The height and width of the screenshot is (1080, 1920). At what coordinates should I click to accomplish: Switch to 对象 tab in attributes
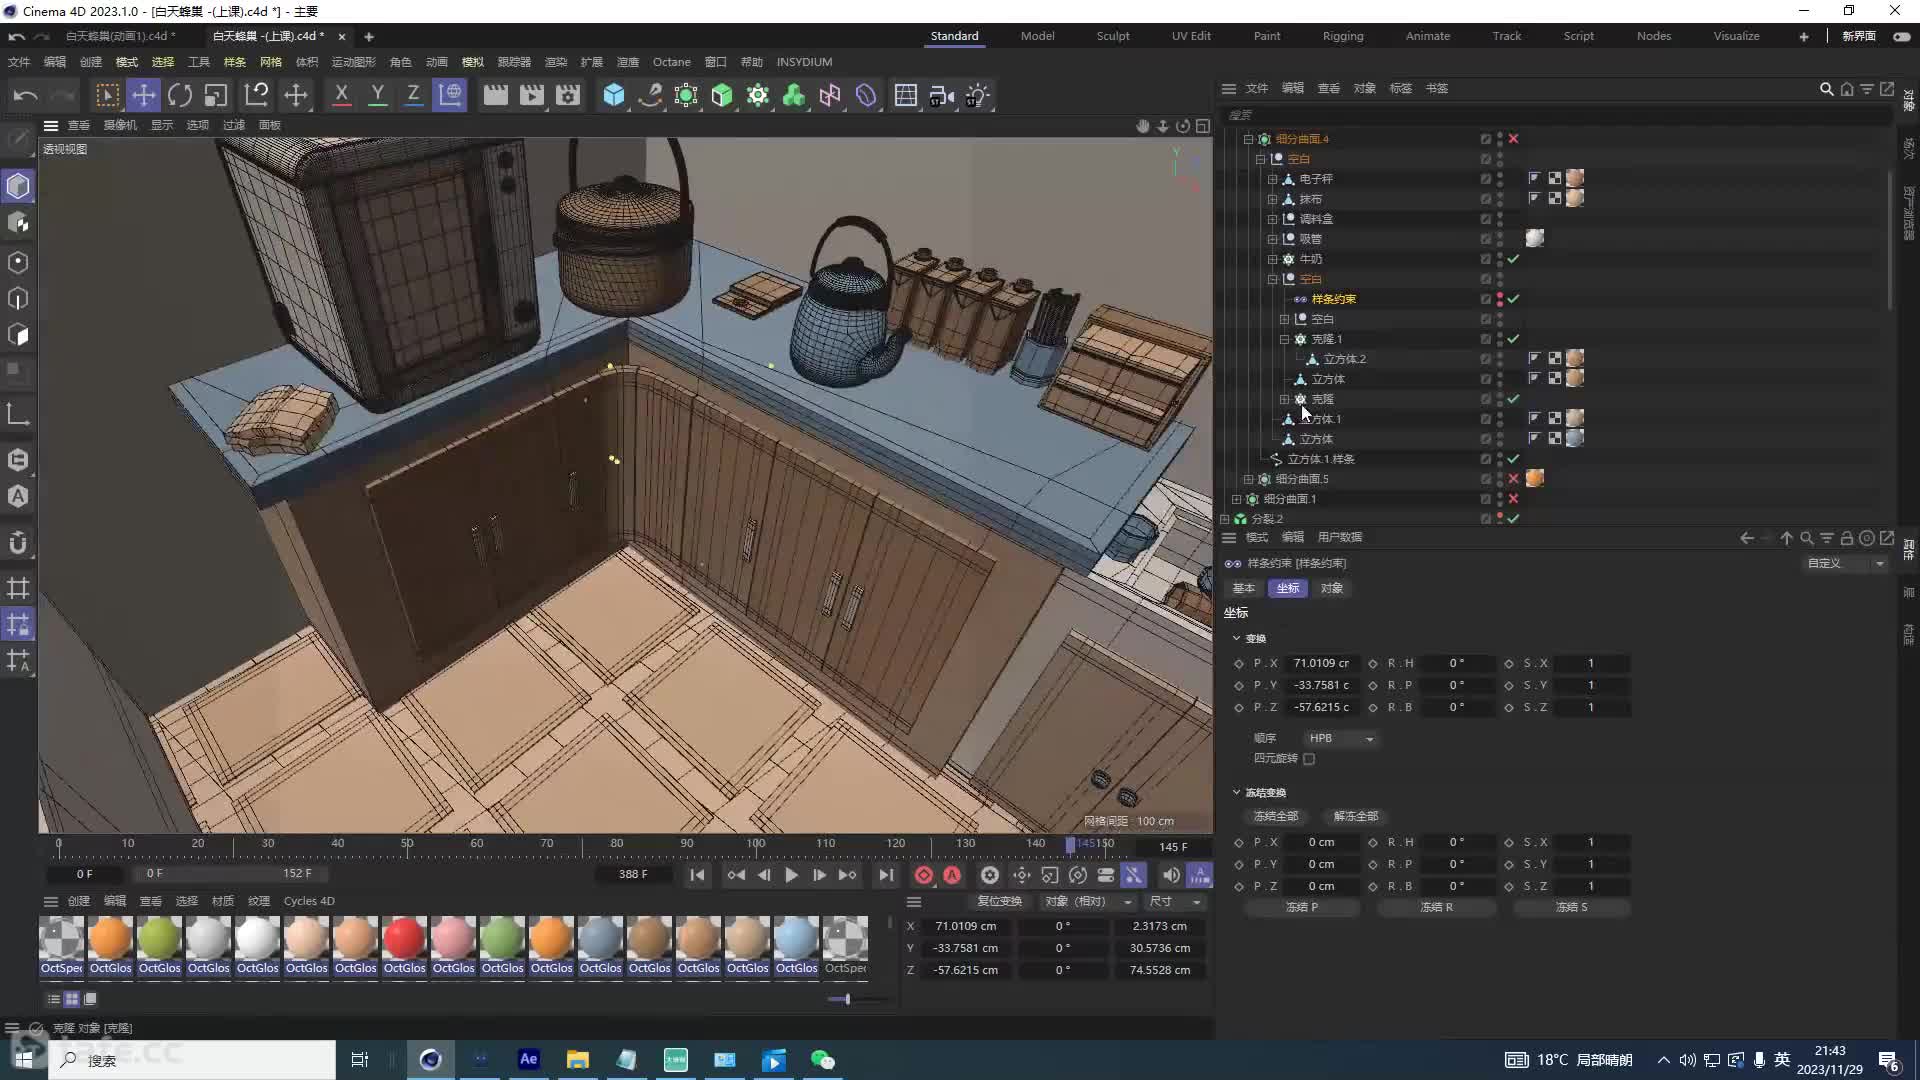pos(1331,588)
